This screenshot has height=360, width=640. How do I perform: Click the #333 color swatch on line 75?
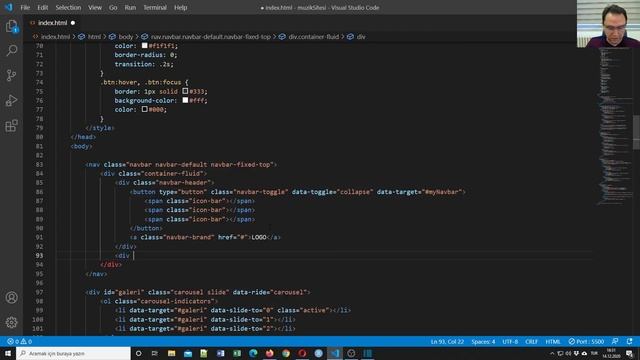point(185,91)
